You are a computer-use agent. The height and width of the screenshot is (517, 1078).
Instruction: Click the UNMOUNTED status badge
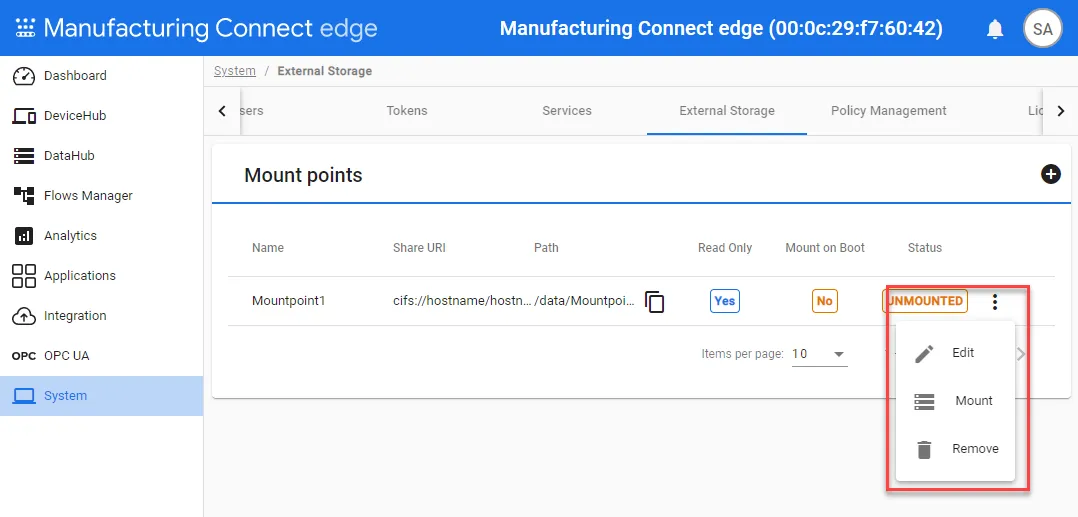pos(925,301)
